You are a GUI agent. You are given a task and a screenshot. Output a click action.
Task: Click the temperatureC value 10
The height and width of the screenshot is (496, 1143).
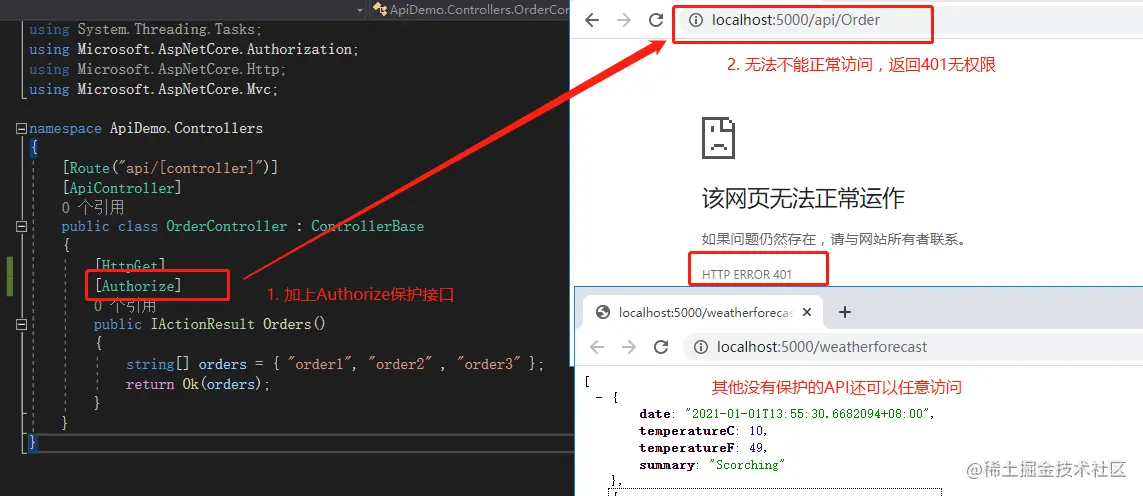[x=757, y=431]
